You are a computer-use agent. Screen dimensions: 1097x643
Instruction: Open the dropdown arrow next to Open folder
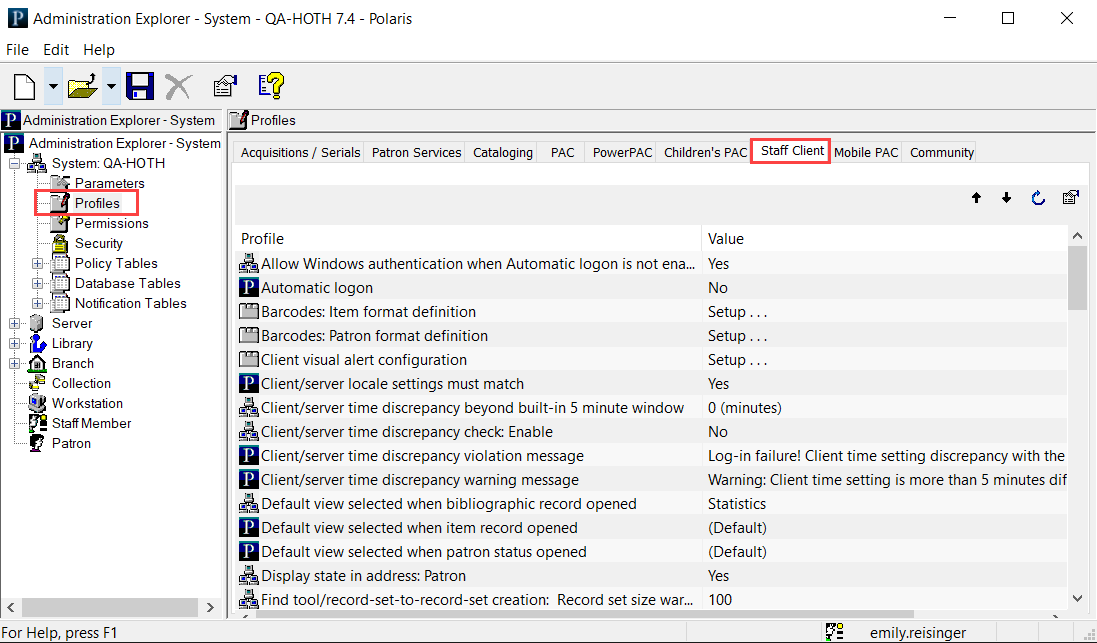[x=111, y=87]
